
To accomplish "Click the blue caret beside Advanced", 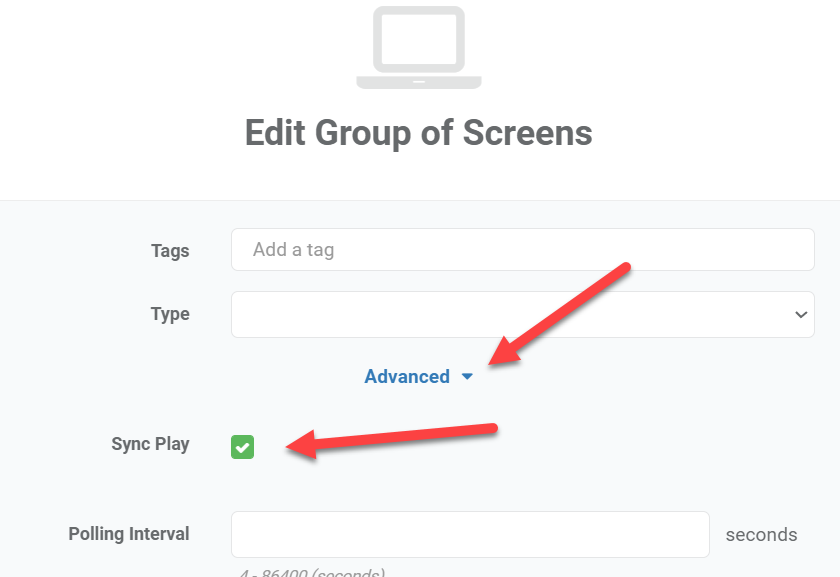I will pyautogui.click(x=467, y=377).
